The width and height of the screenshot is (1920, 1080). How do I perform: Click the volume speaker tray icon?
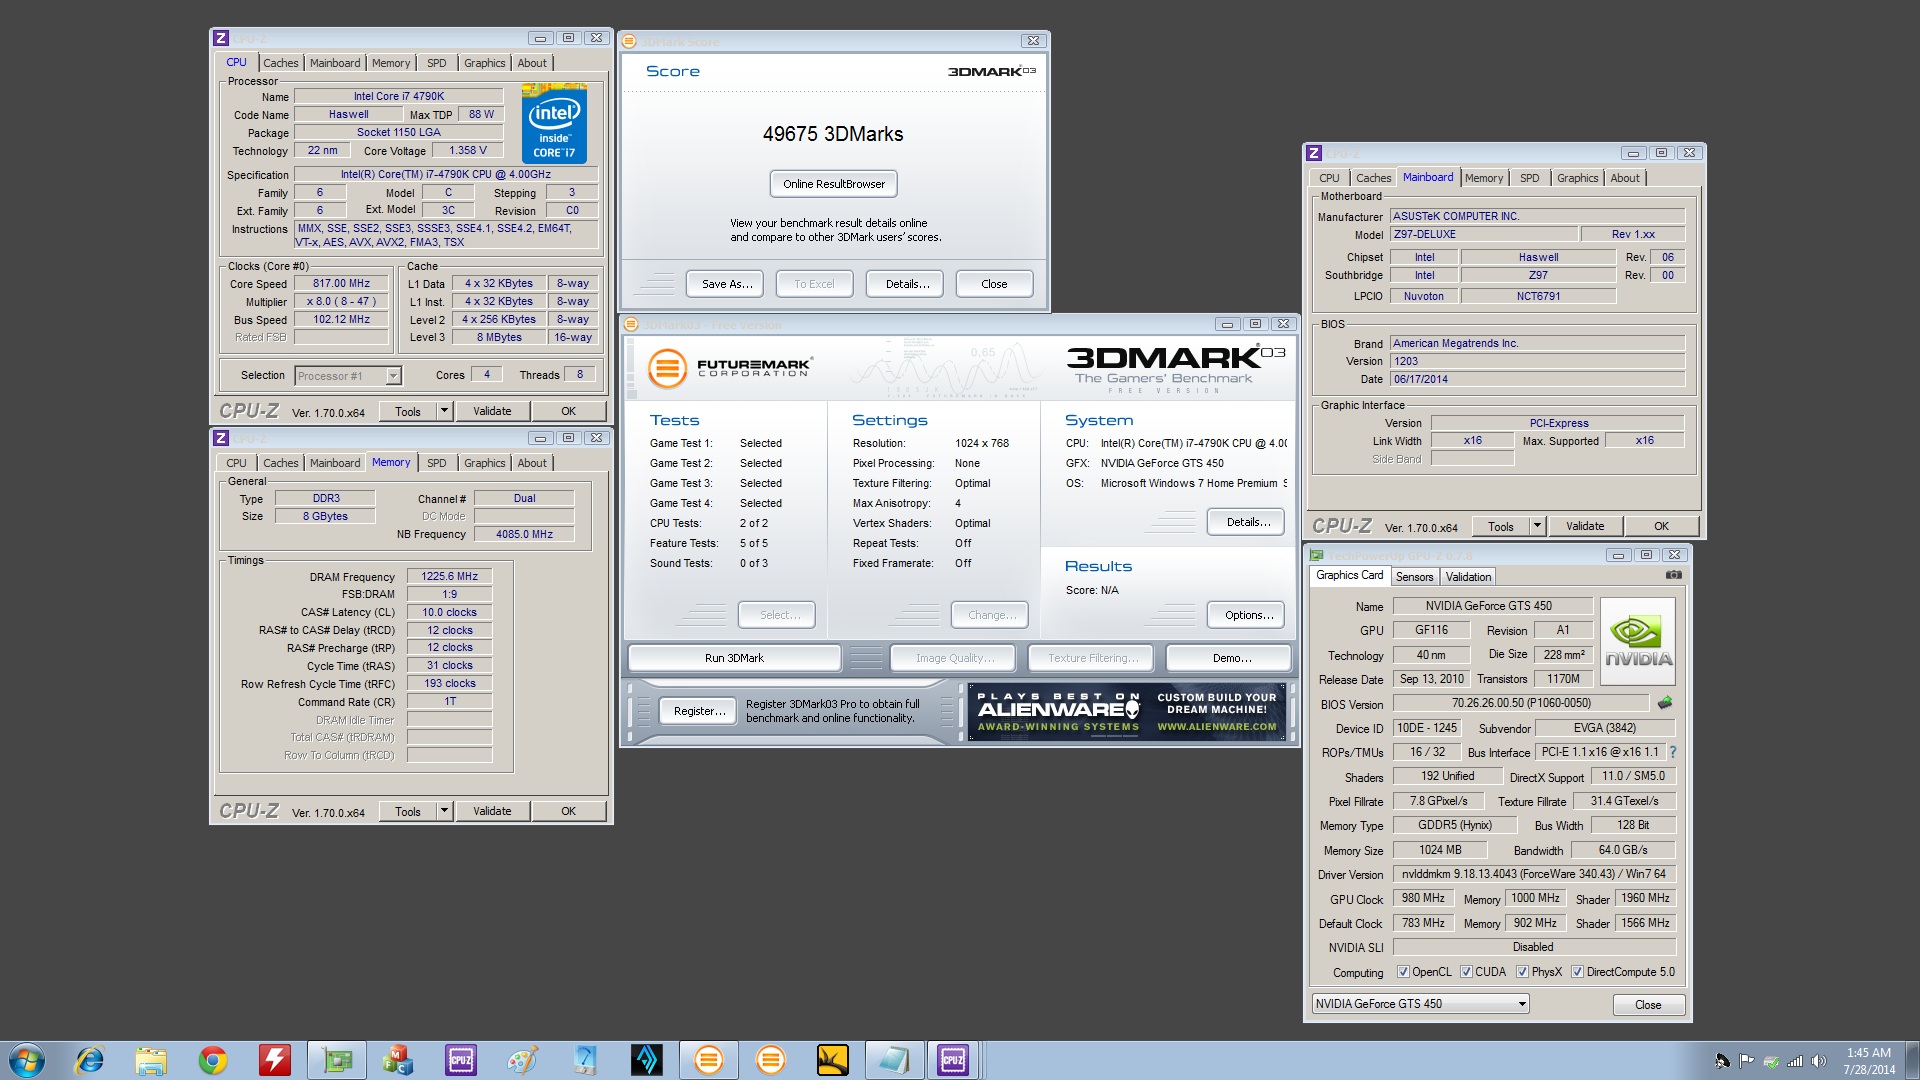pyautogui.click(x=1819, y=1061)
